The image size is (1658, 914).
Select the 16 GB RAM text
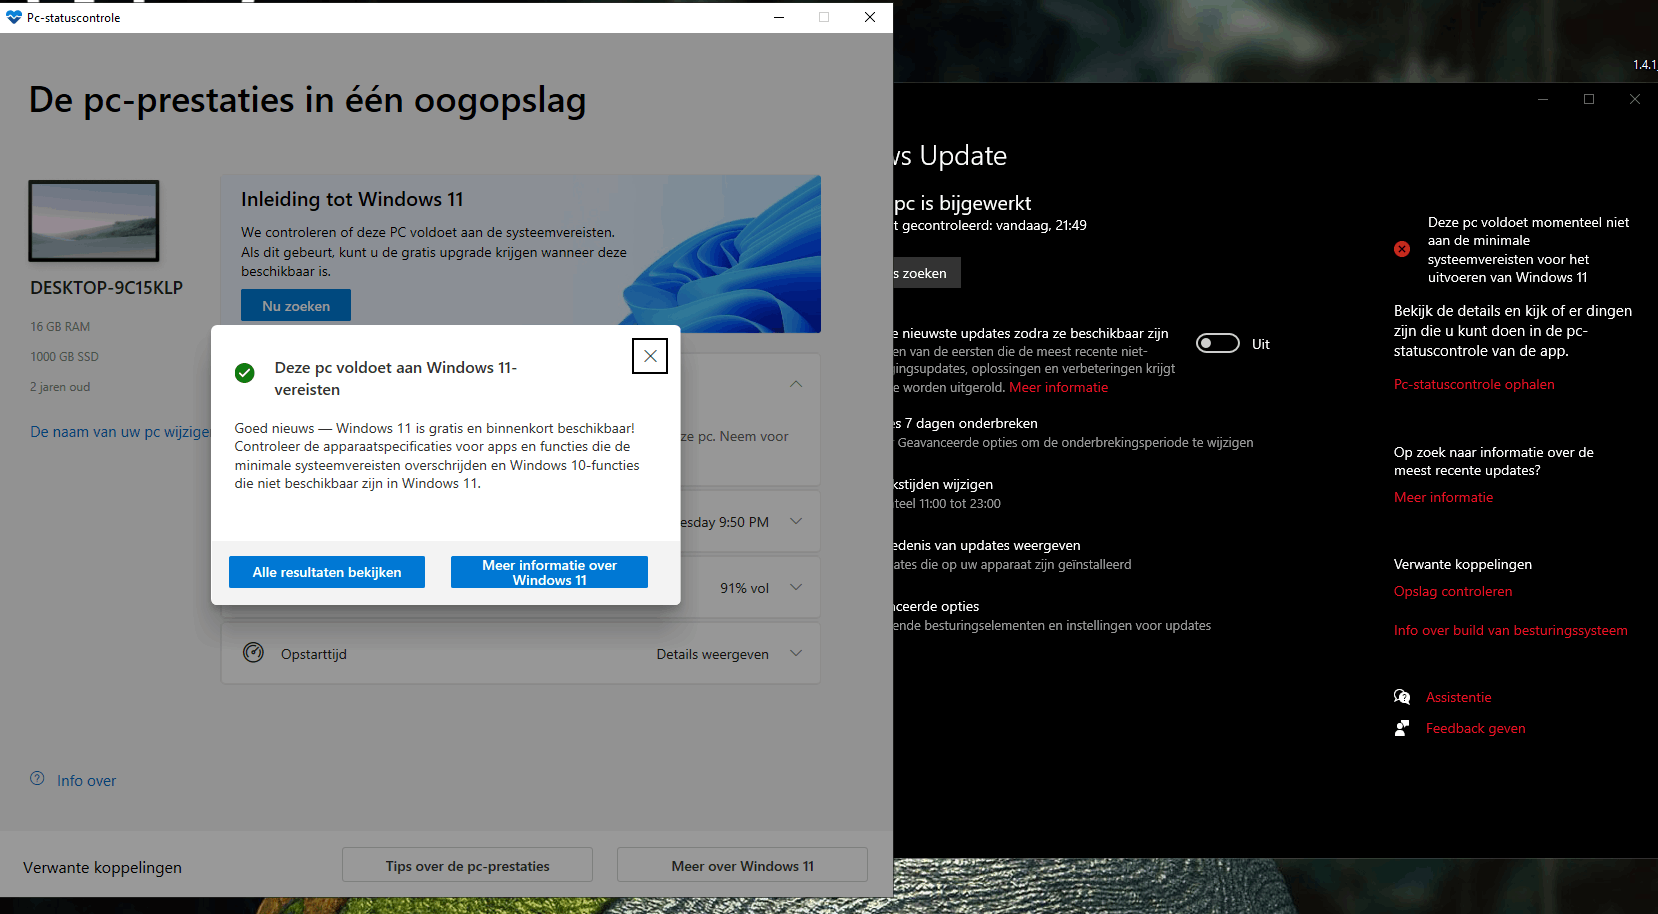click(x=60, y=327)
